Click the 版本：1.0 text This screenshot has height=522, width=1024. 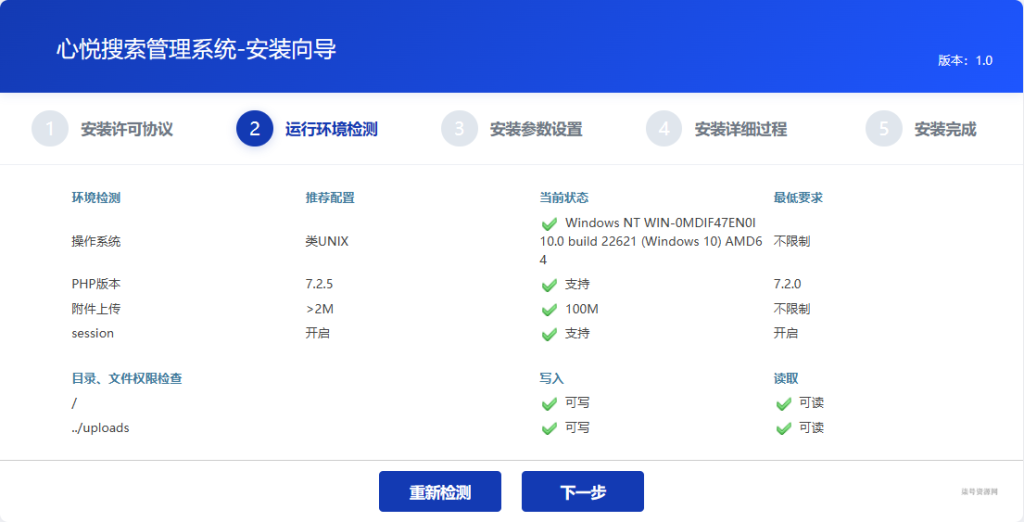pos(965,61)
